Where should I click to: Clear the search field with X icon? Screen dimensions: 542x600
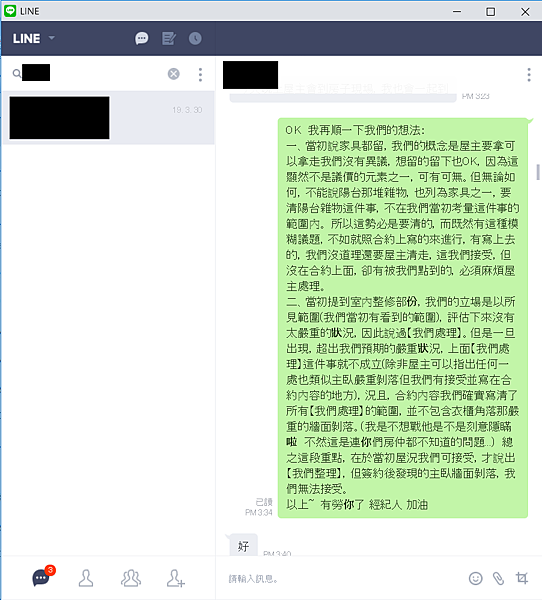[x=173, y=73]
